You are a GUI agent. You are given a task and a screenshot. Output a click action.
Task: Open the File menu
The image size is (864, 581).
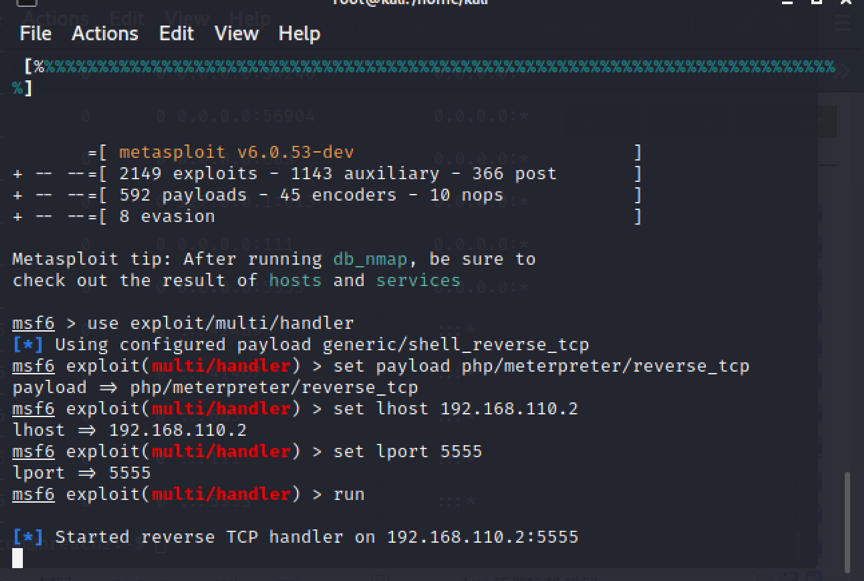click(35, 34)
